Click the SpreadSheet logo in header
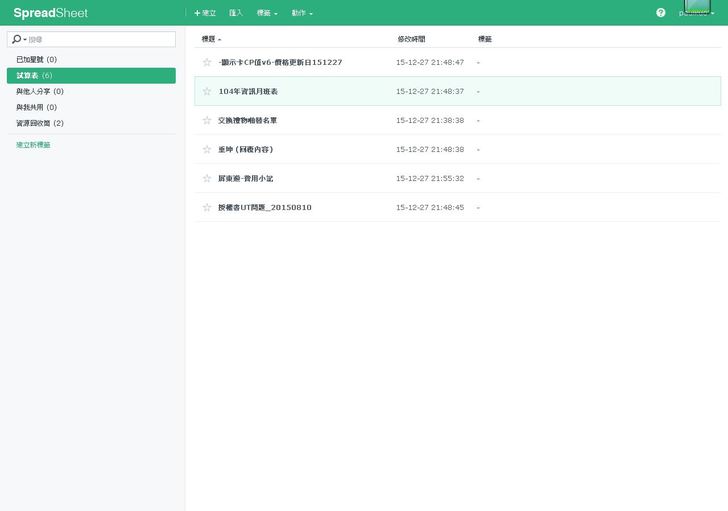The height and width of the screenshot is (511, 728). pyautogui.click(x=51, y=13)
